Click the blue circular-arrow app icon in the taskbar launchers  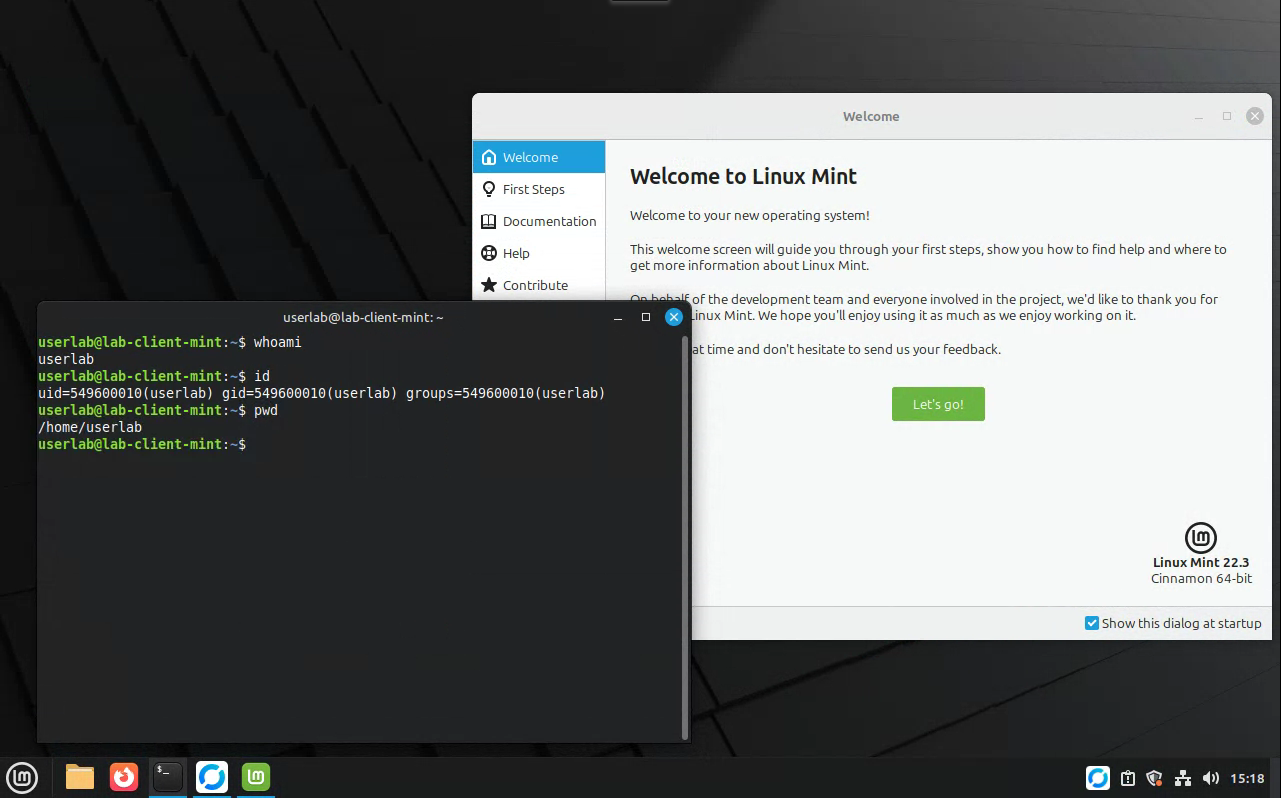coord(212,777)
